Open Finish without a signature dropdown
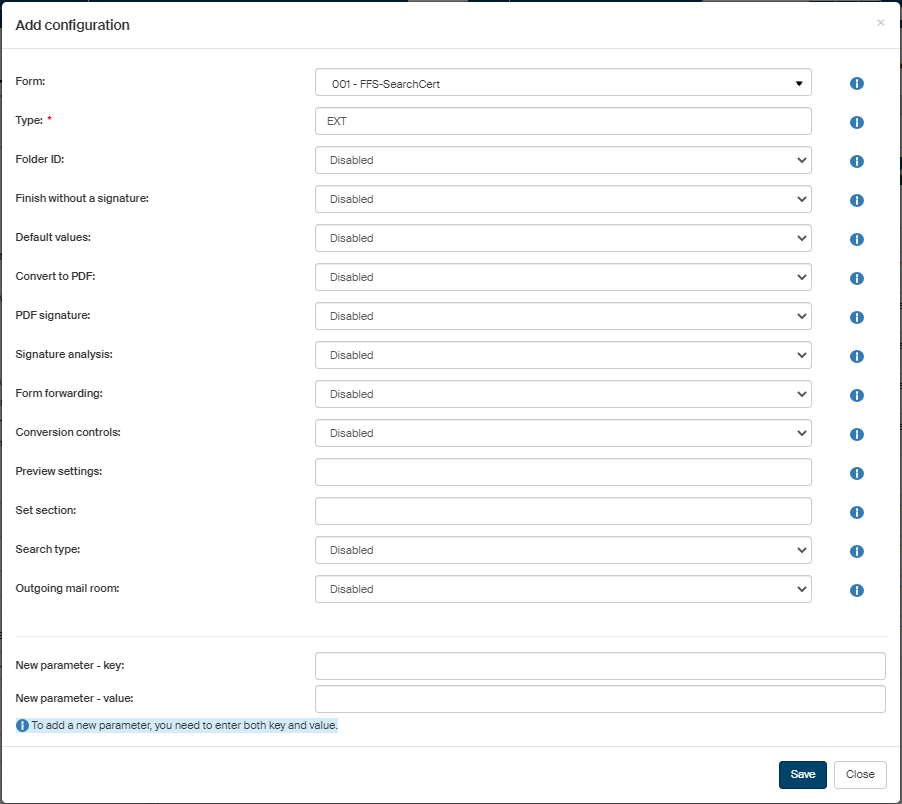This screenshot has width=902, height=804. (562, 199)
